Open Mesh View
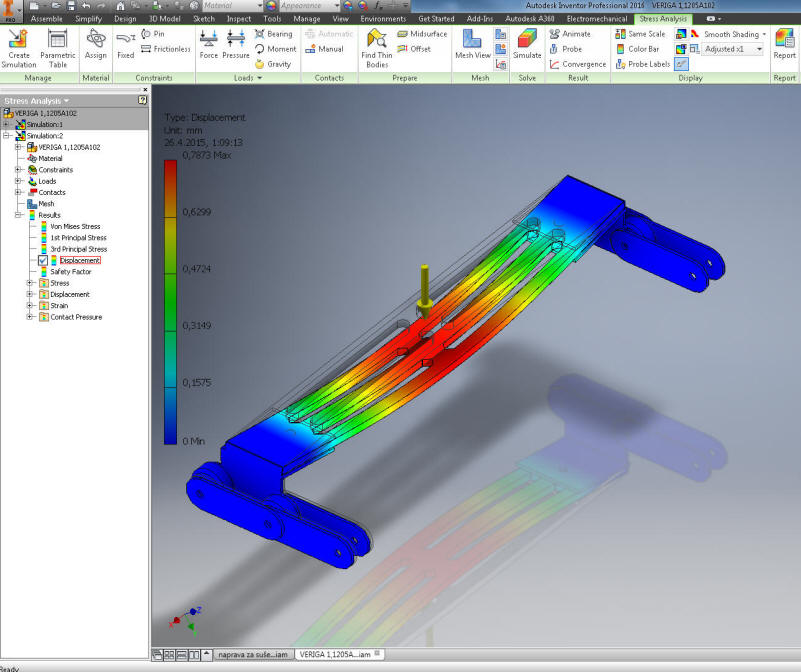801x672 pixels. coord(472,44)
